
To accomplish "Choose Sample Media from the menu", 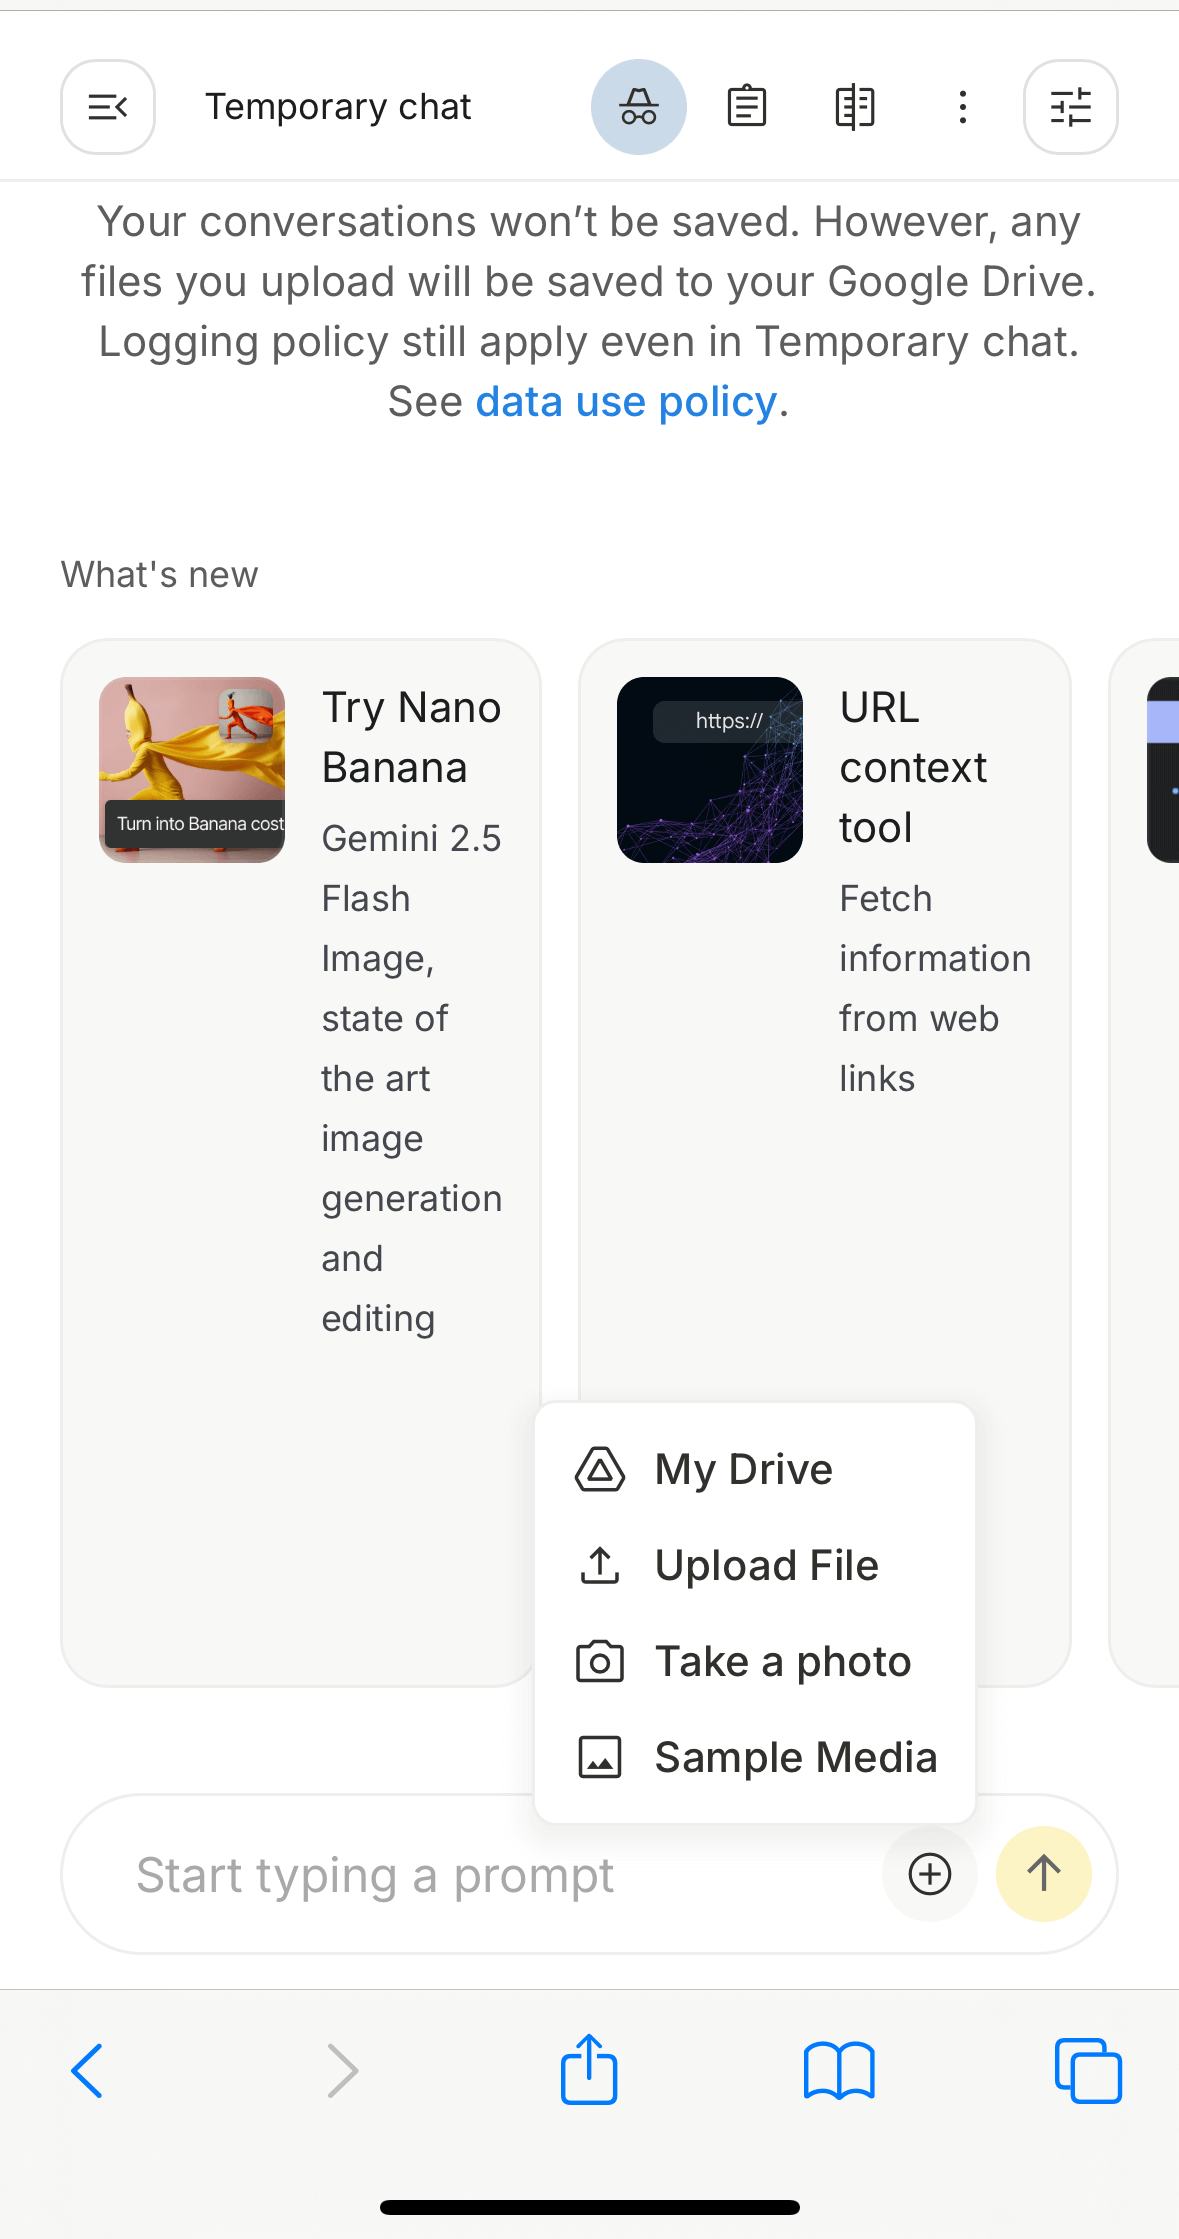I will coord(795,1757).
